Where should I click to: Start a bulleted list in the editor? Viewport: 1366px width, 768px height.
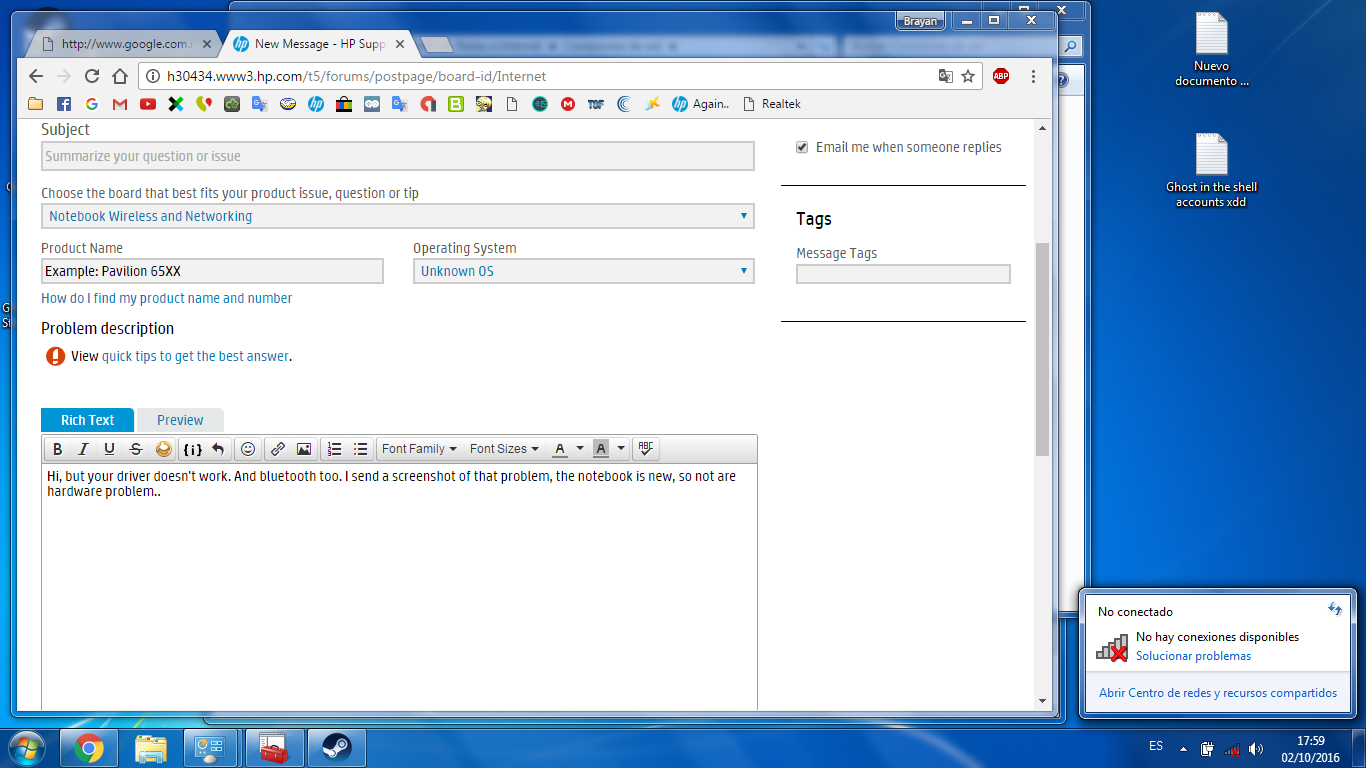coord(361,449)
